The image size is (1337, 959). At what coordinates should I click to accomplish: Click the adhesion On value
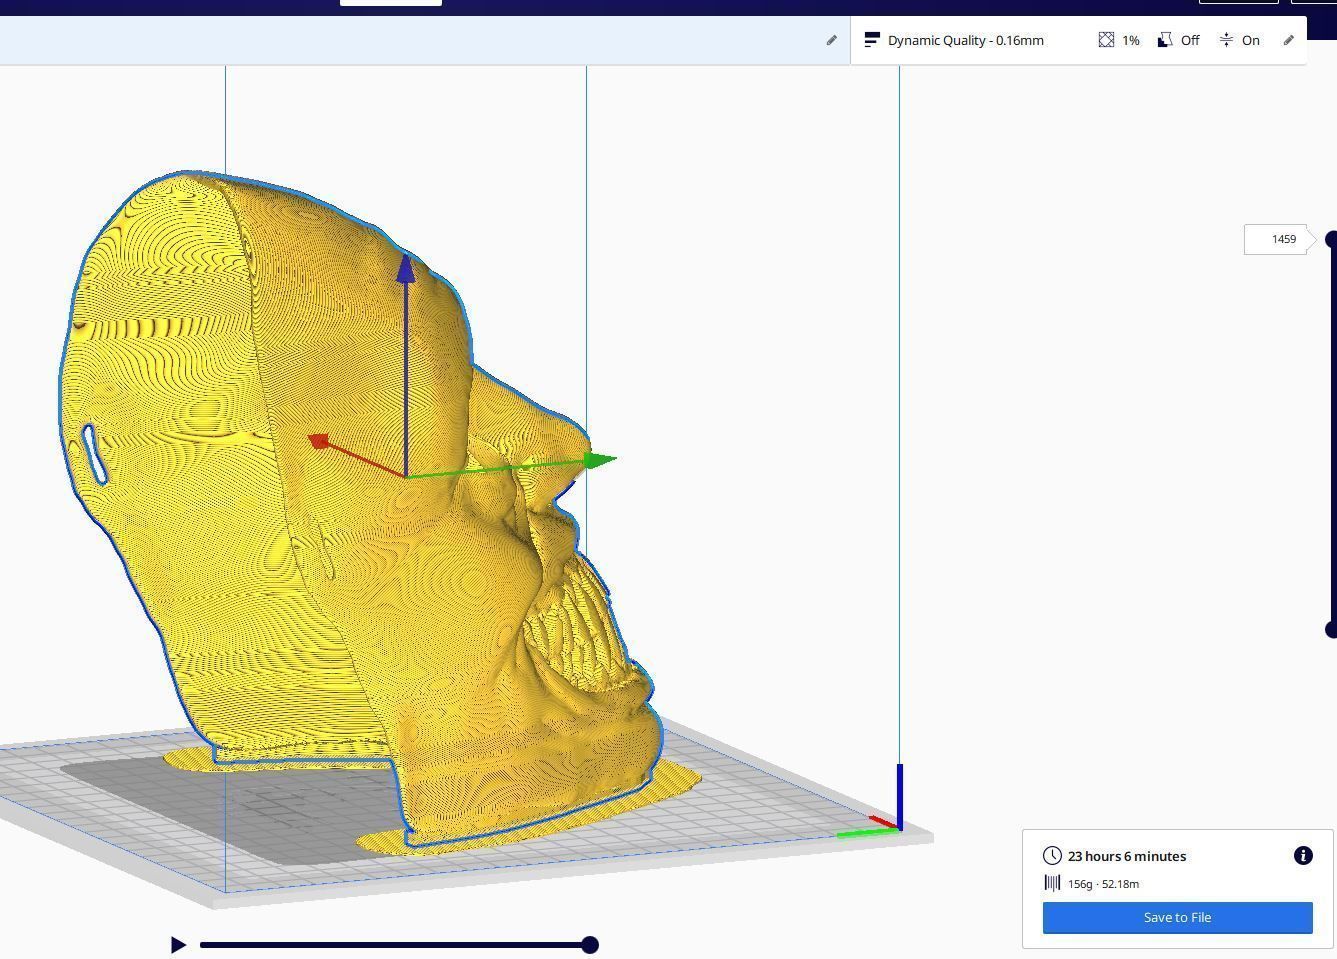[x=1251, y=40]
